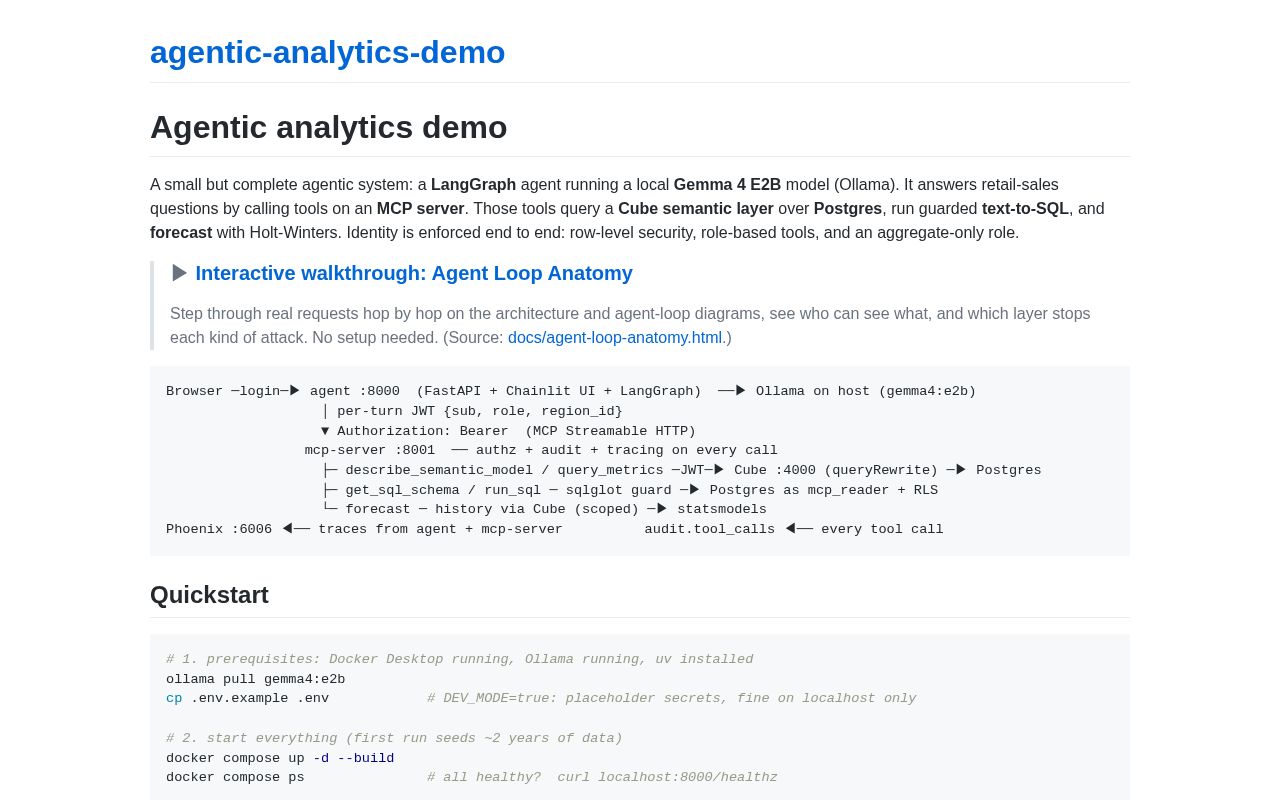
Task: Click "mcp-server :8001" in the diagram
Action: [370, 450]
